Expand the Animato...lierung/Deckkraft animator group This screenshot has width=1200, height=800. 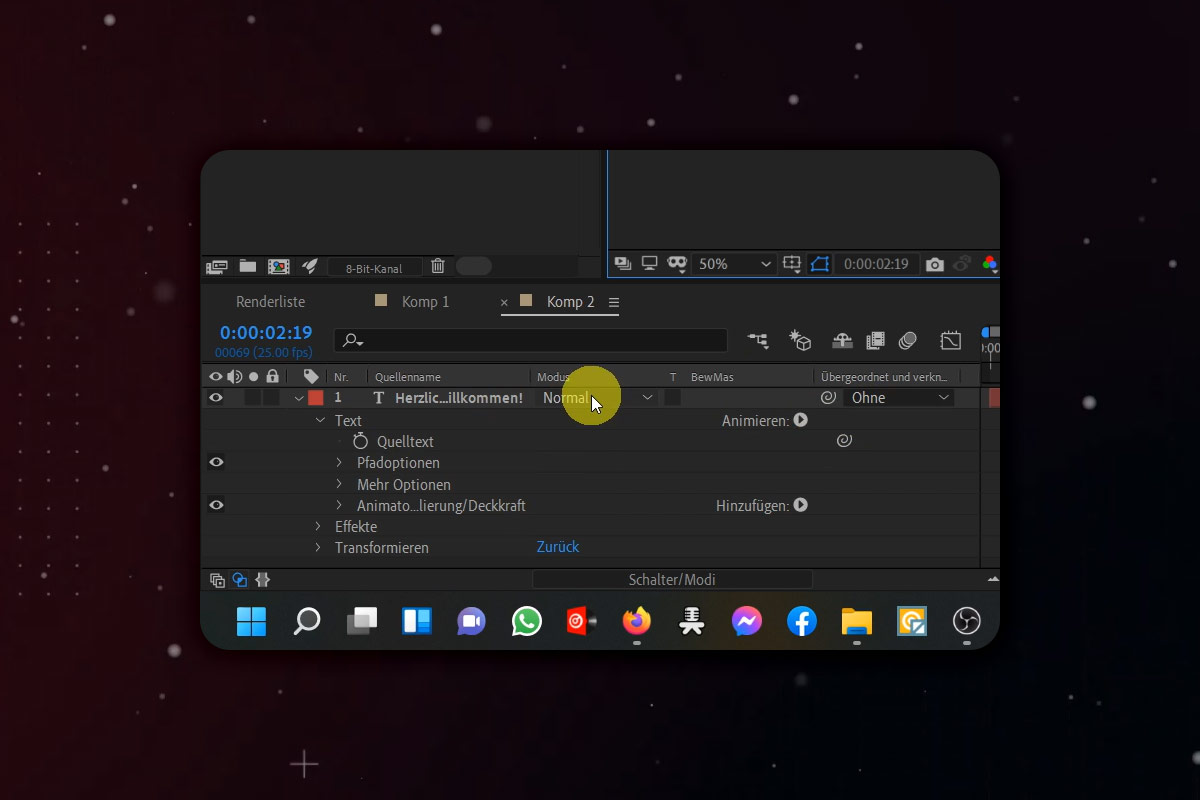339,505
